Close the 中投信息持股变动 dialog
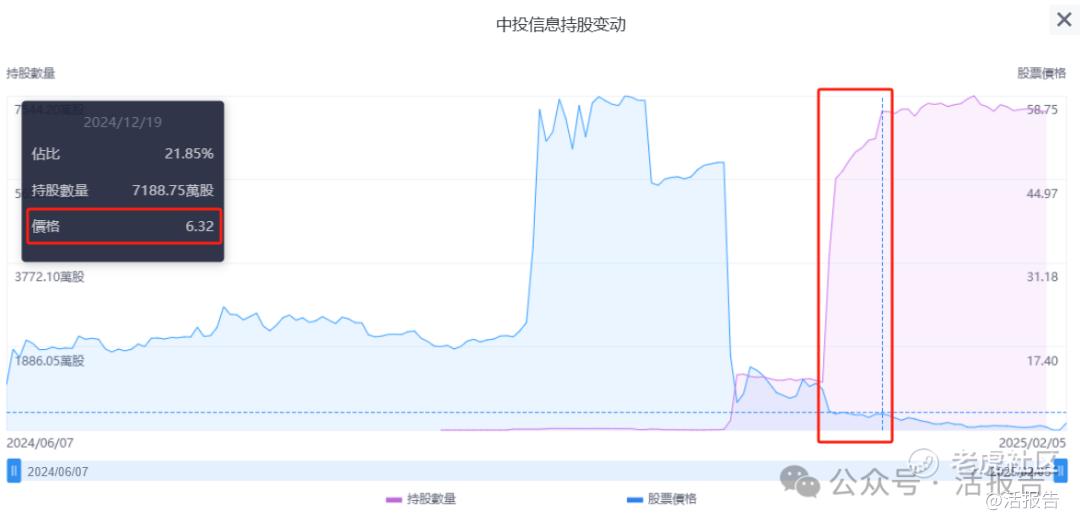This screenshot has height=525, width=1080. (1063, 20)
